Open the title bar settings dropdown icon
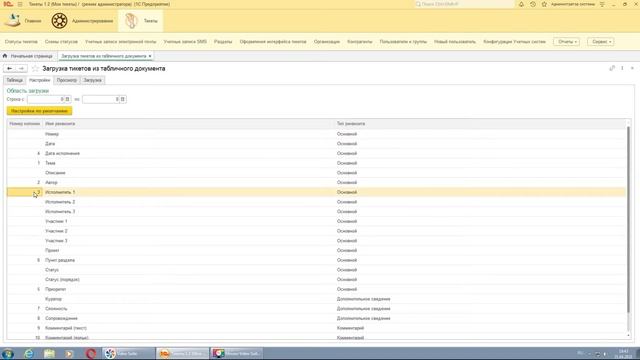640x360 pixels. tap(602, 4)
